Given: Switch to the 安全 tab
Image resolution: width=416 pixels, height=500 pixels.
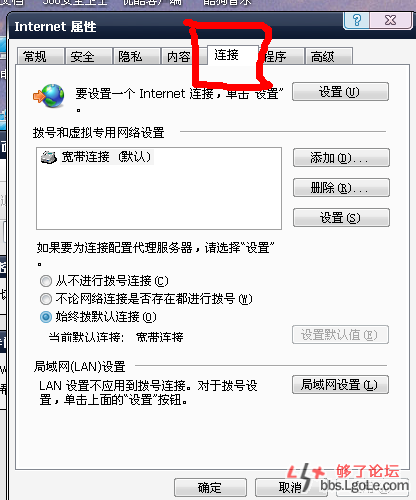Looking at the screenshot, I should (x=88, y=56).
